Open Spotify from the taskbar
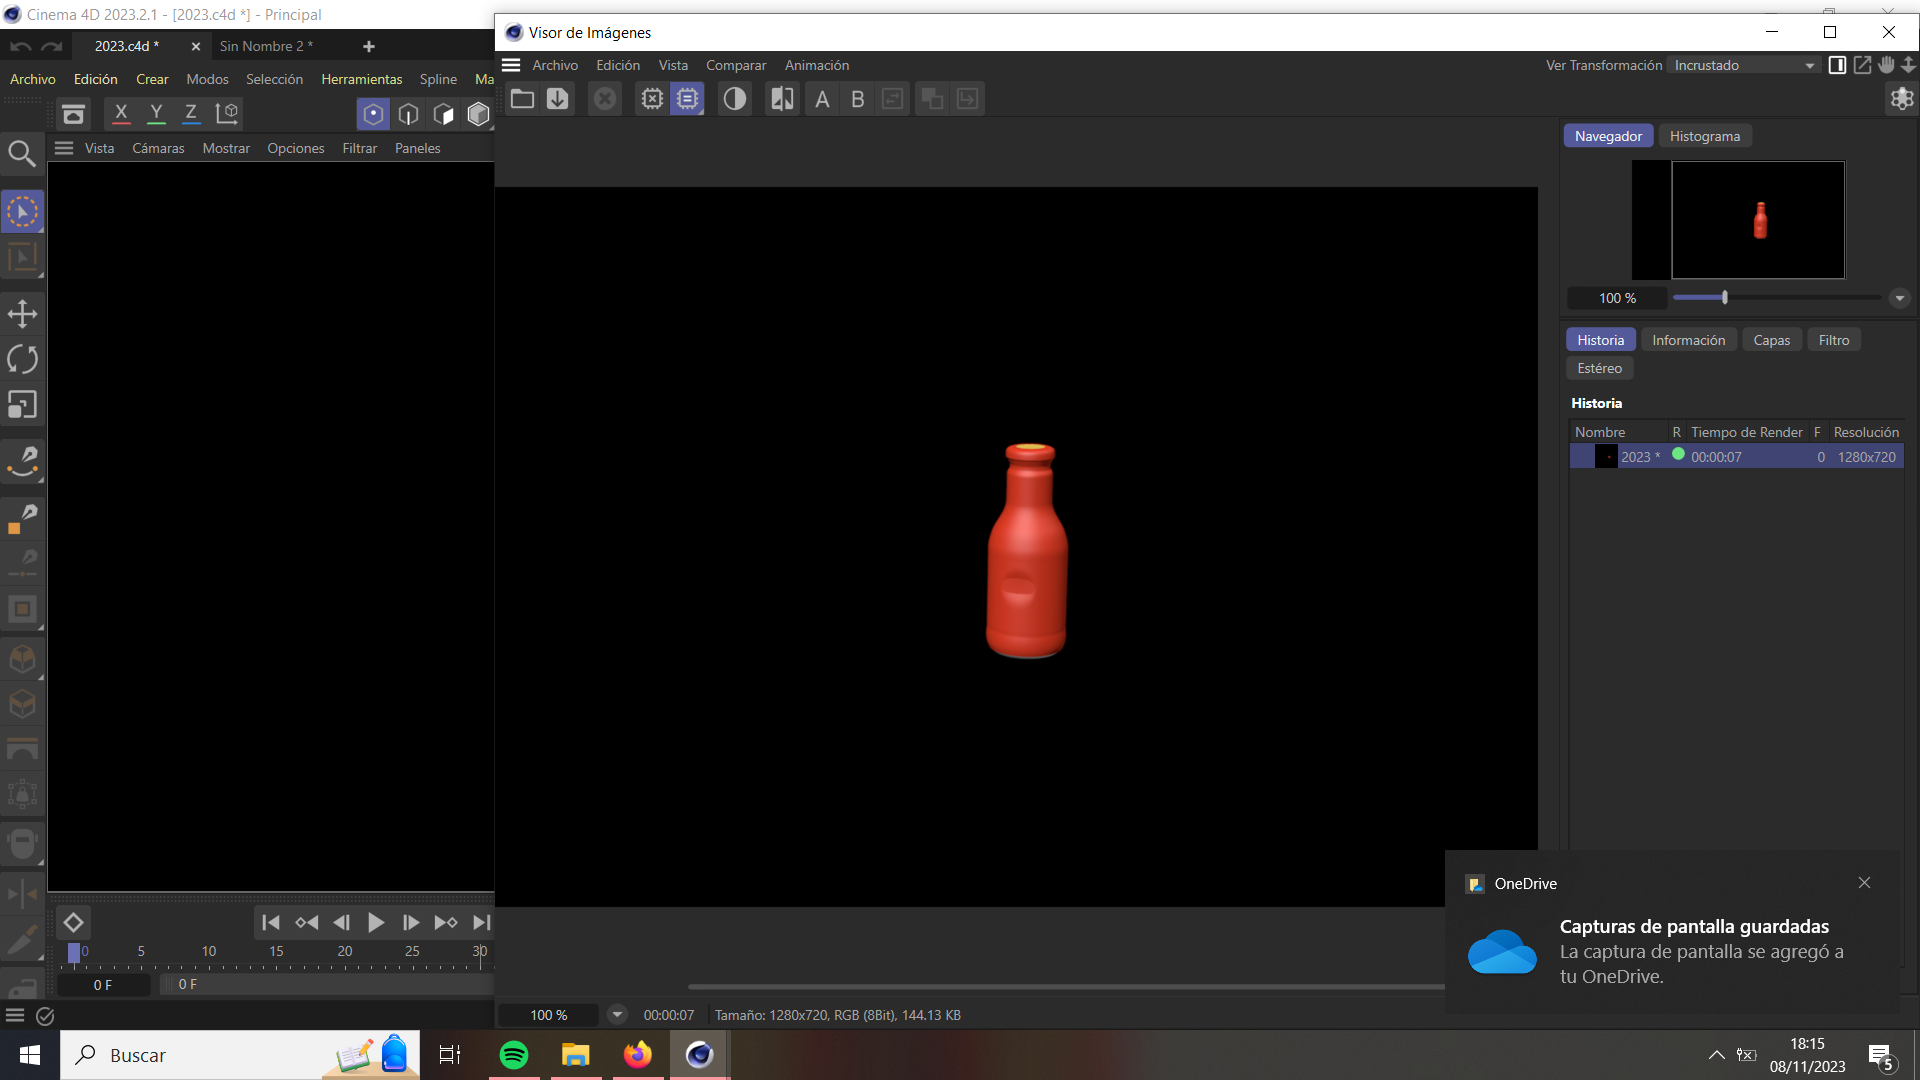 514,1055
